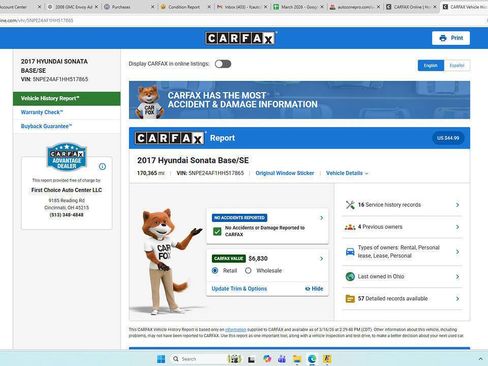Open the Warranty Check sidebar item

point(42,112)
